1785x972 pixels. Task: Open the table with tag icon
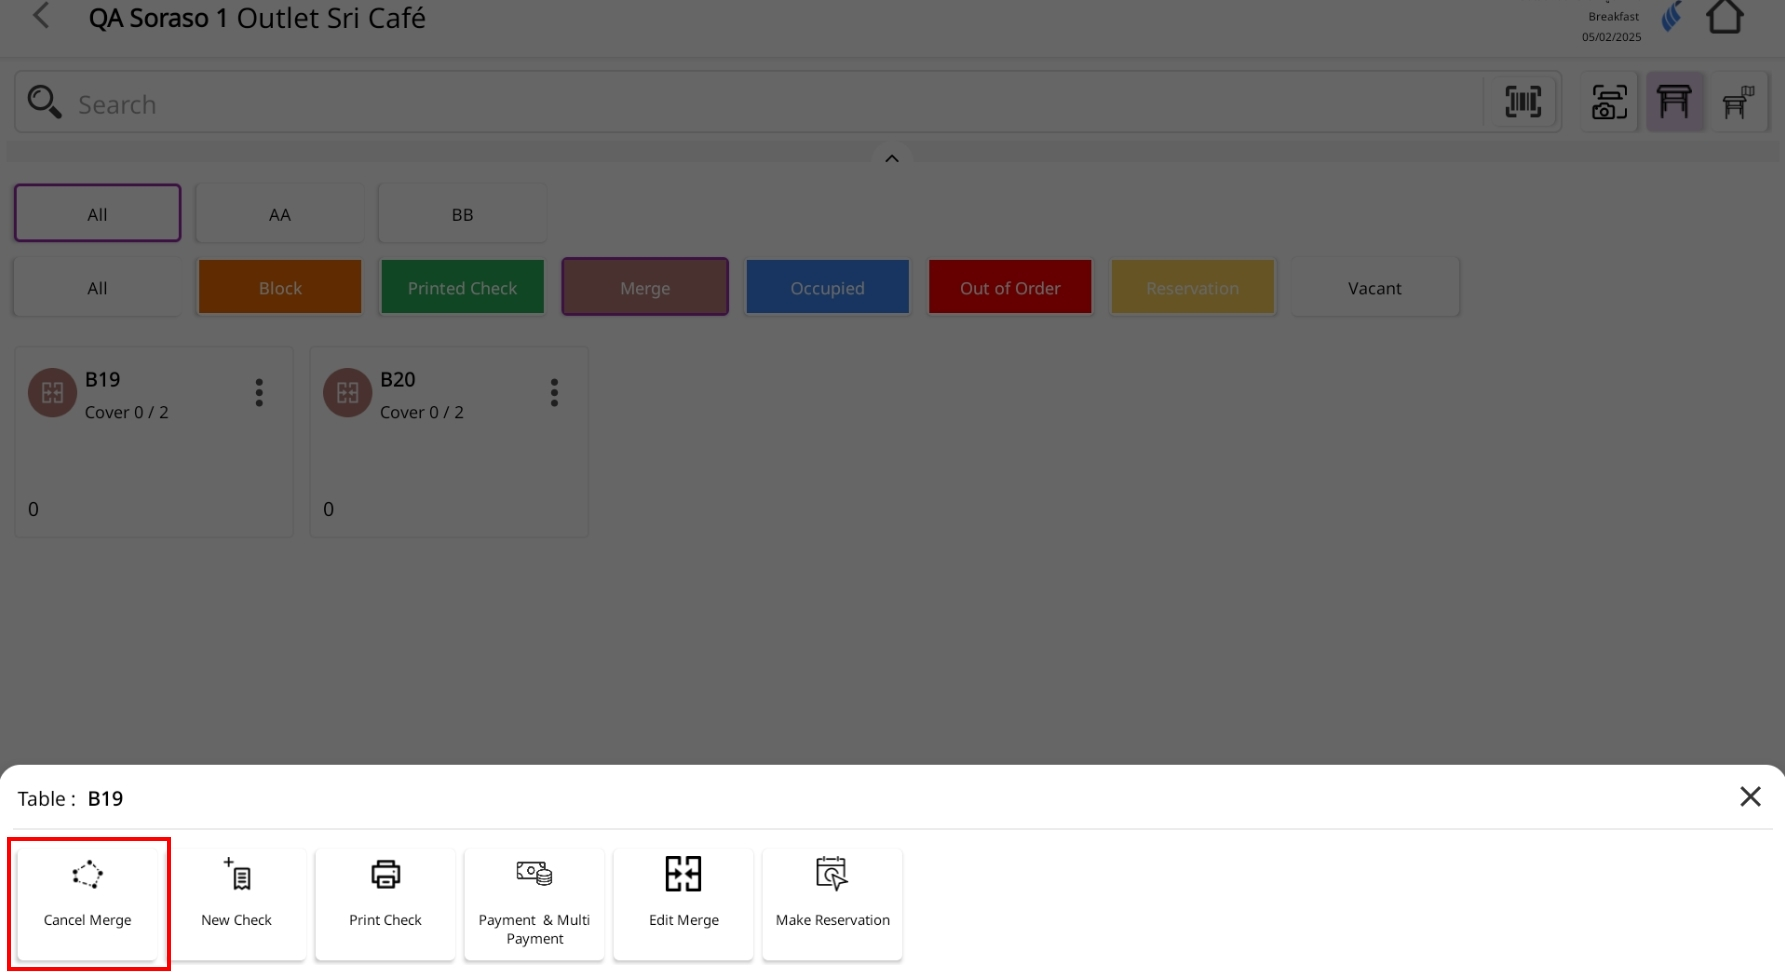(1738, 102)
